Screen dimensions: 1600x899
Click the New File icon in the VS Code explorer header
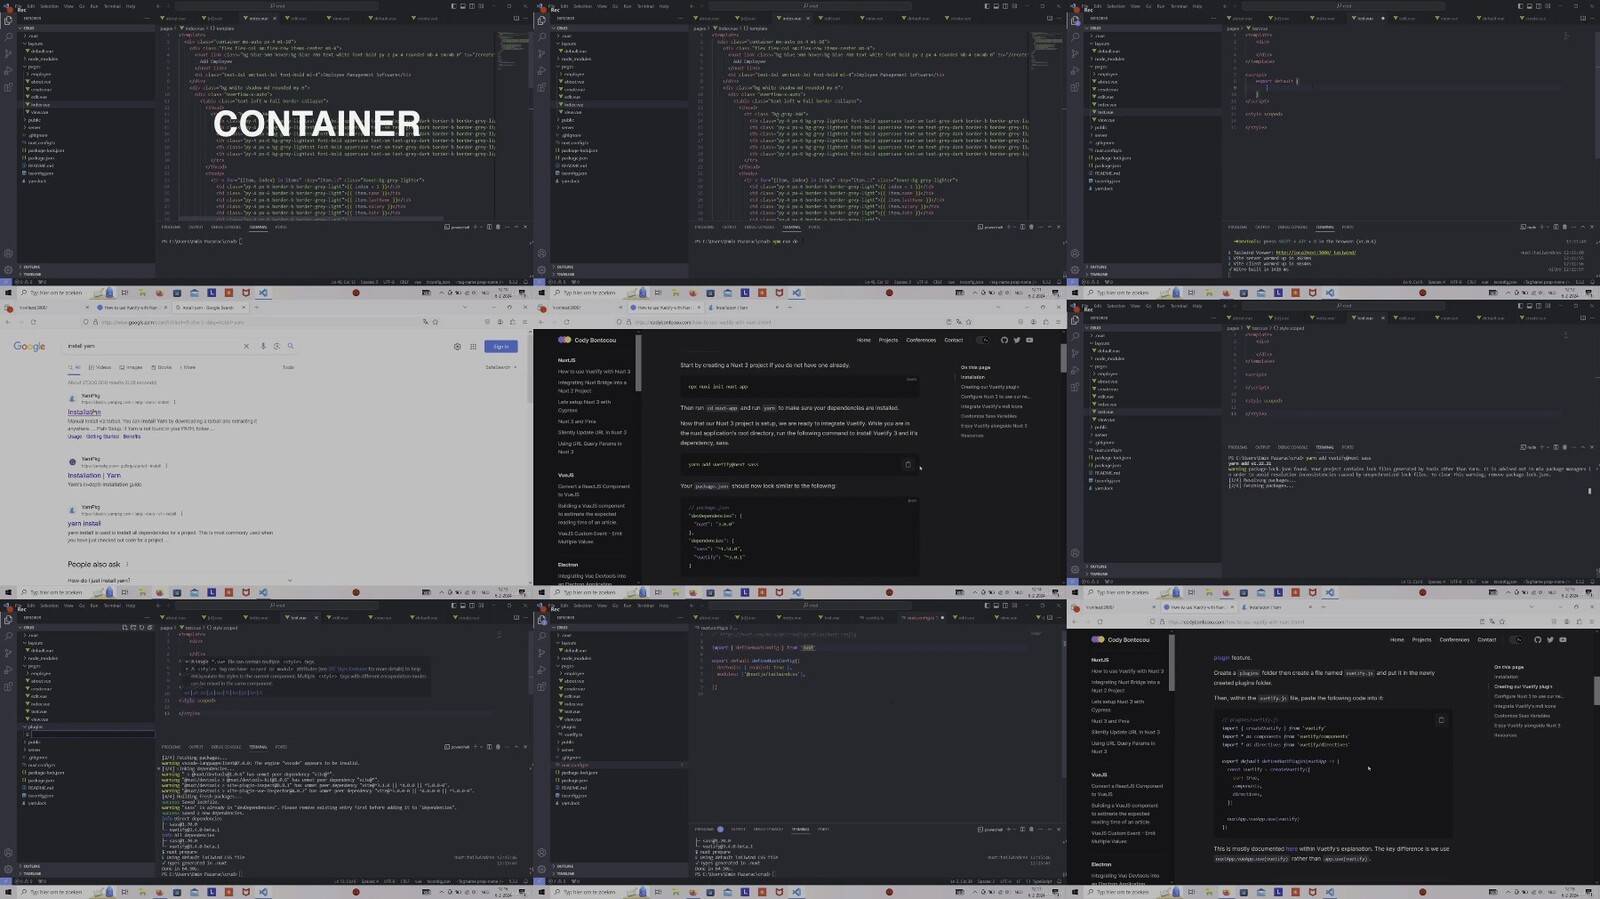coord(125,627)
